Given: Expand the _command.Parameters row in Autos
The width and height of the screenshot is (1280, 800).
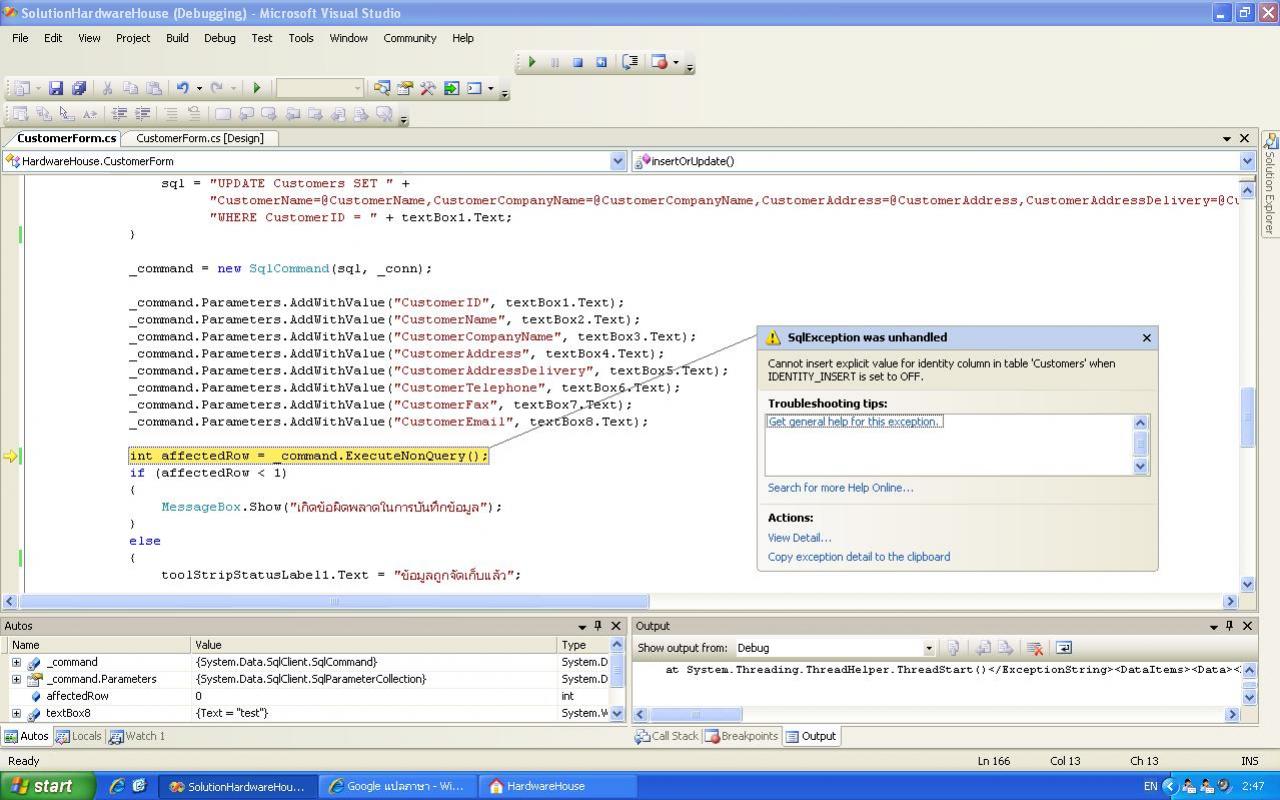Looking at the screenshot, I should click(x=16, y=679).
